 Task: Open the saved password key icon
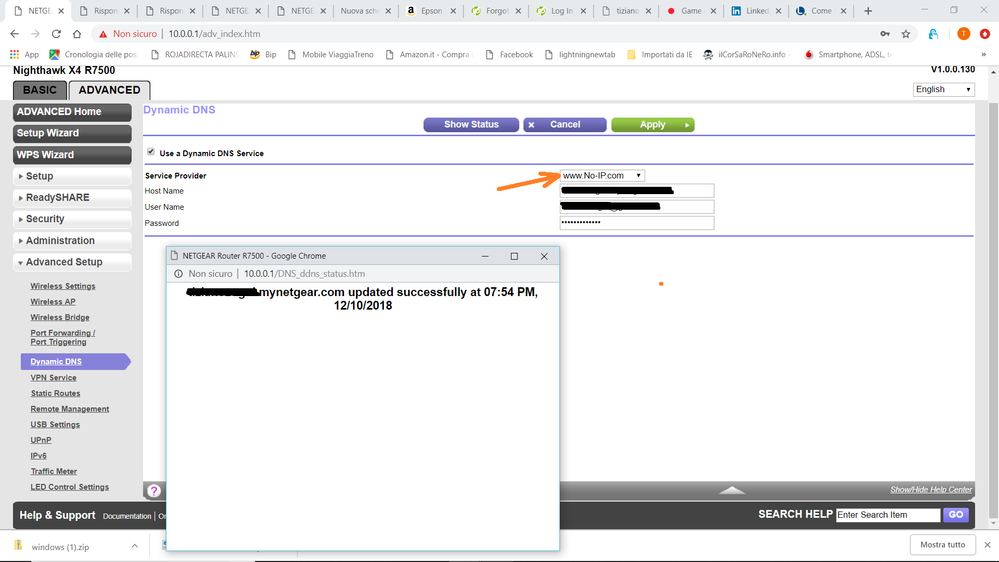pyautogui.click(x=885, y=34)
